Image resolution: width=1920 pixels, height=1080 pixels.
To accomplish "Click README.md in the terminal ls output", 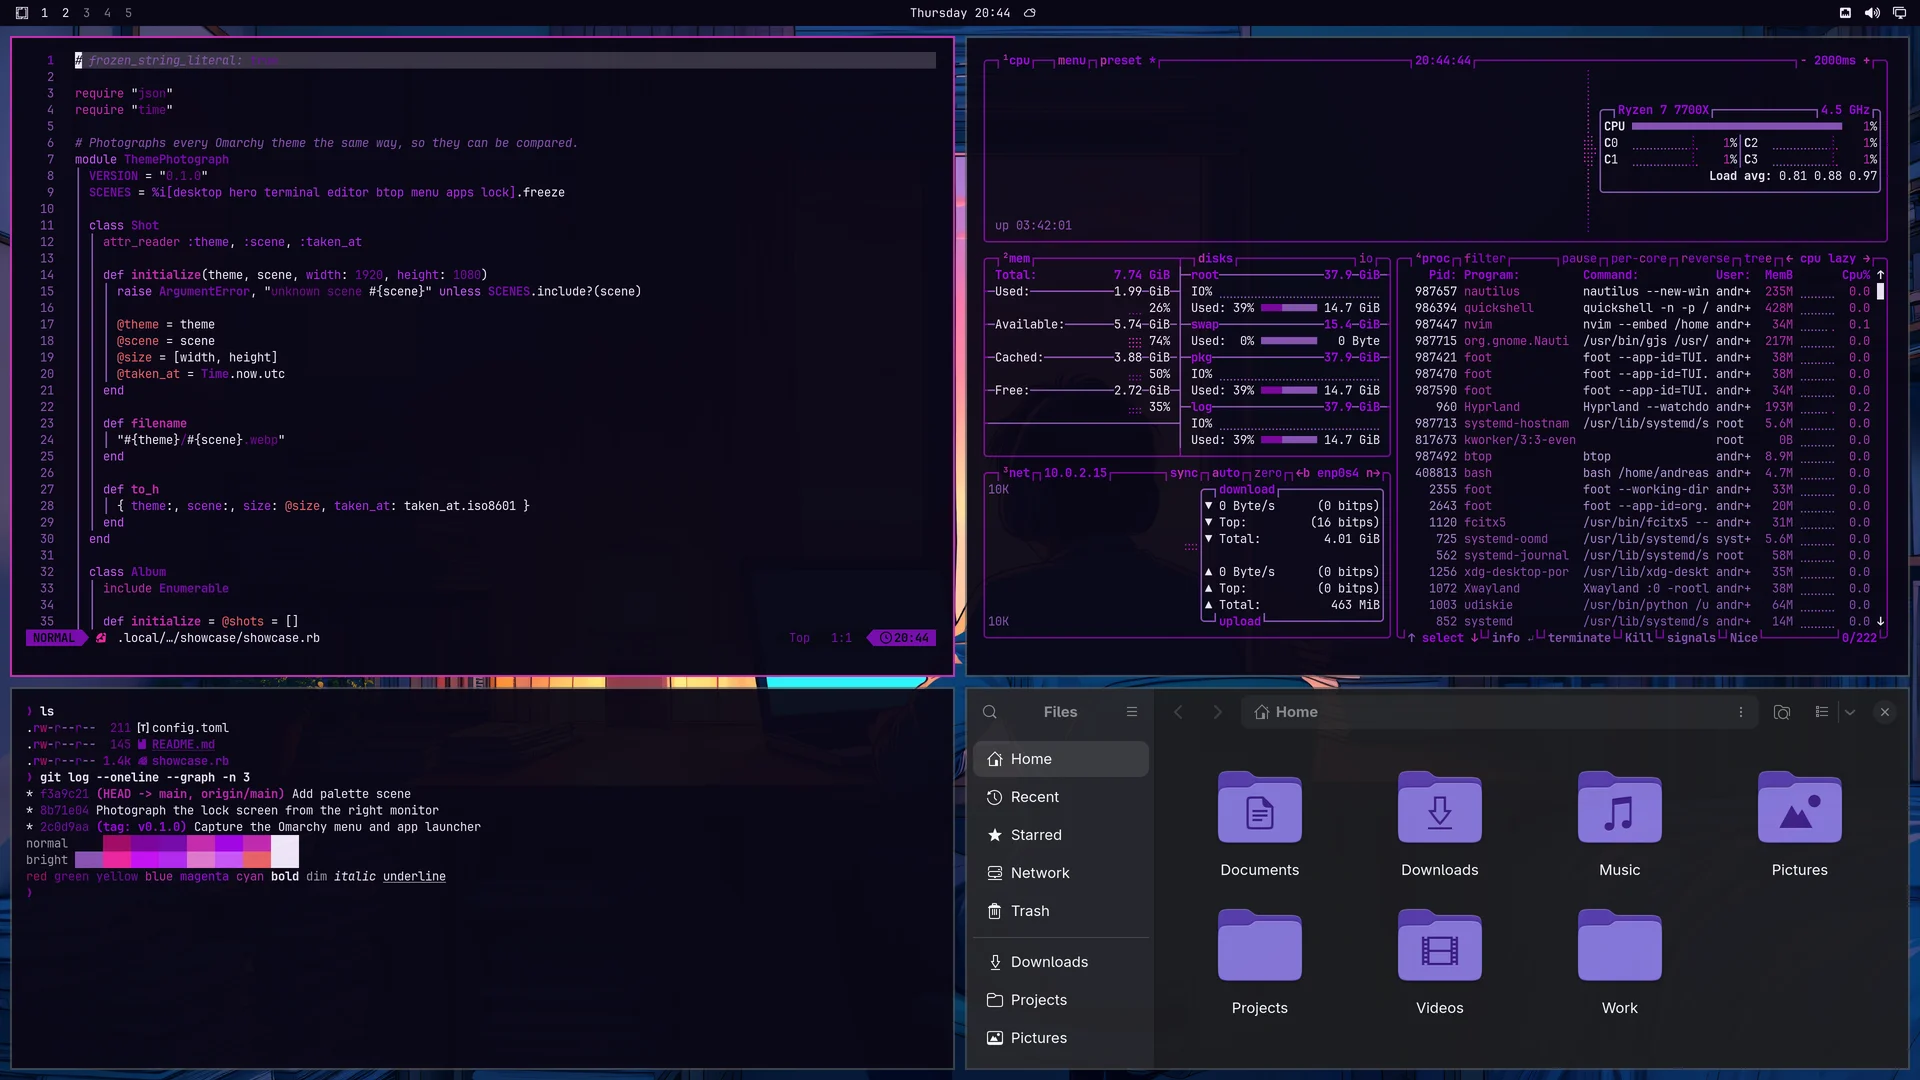I will tap(183, 745).
